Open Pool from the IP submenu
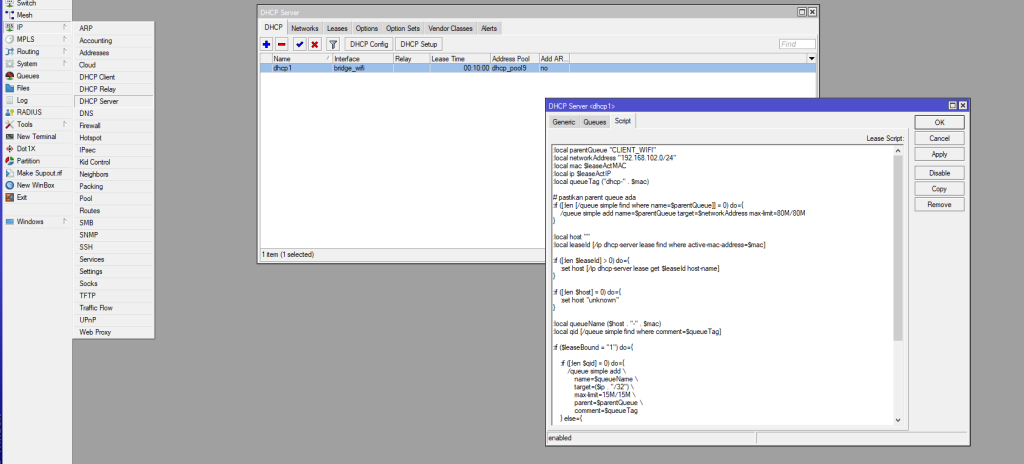 click(114, 199)
